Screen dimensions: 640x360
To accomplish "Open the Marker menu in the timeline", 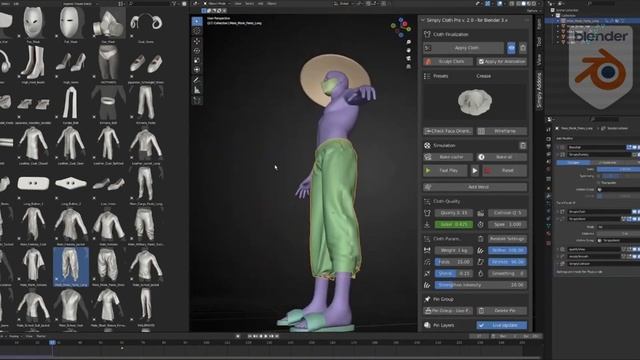I will pyautogui.click(x=41, y=336).
